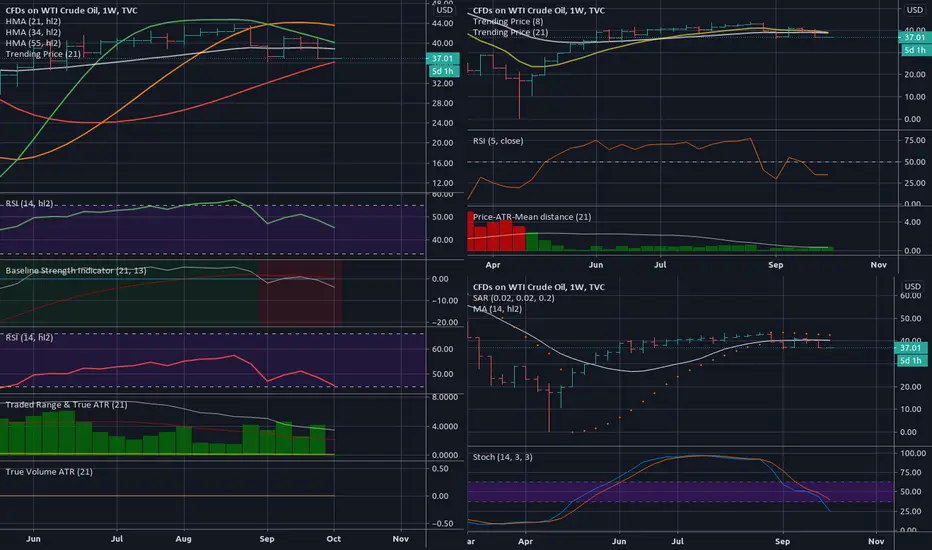The height and width of the screenshot is (550, 932).
Task: Open Price-ATR-Mean distance (21) indicator label
Action: coord(532,216)
